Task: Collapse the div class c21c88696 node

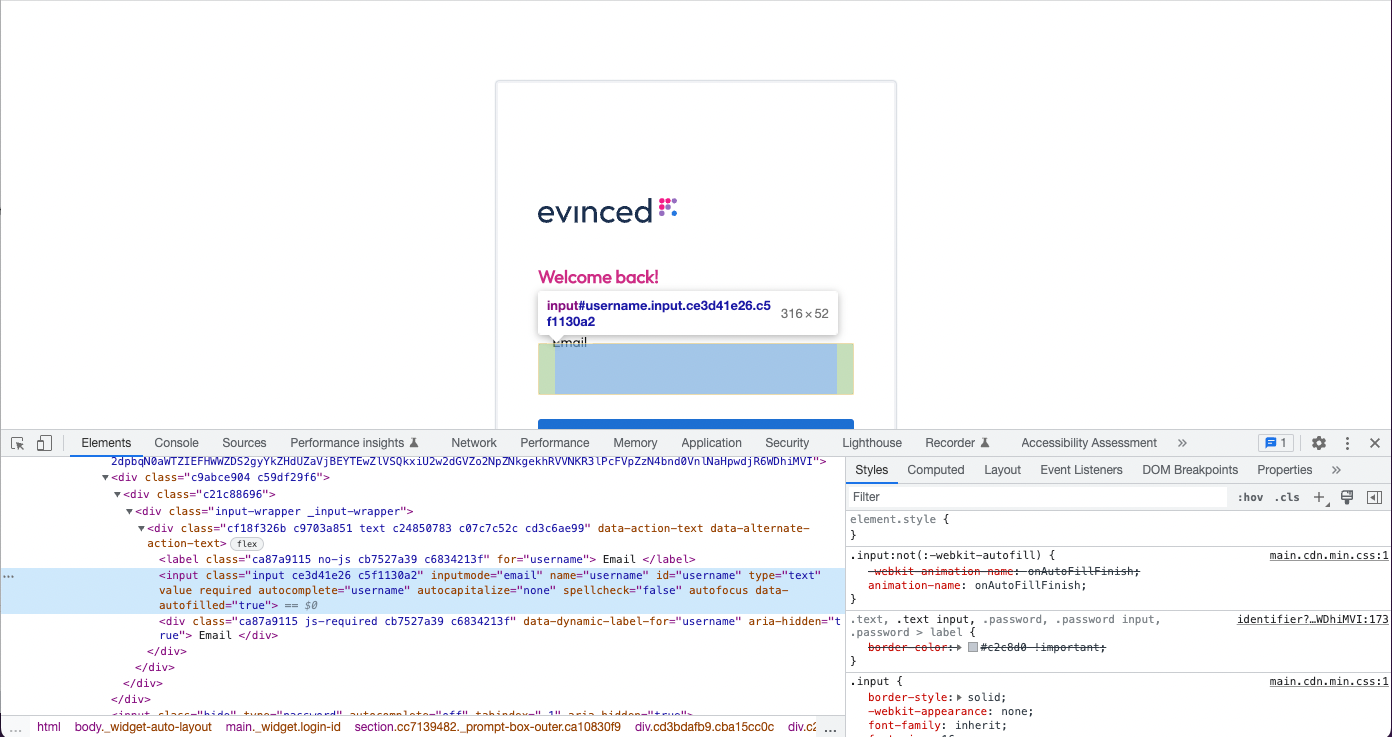Action: click(117, 494)
